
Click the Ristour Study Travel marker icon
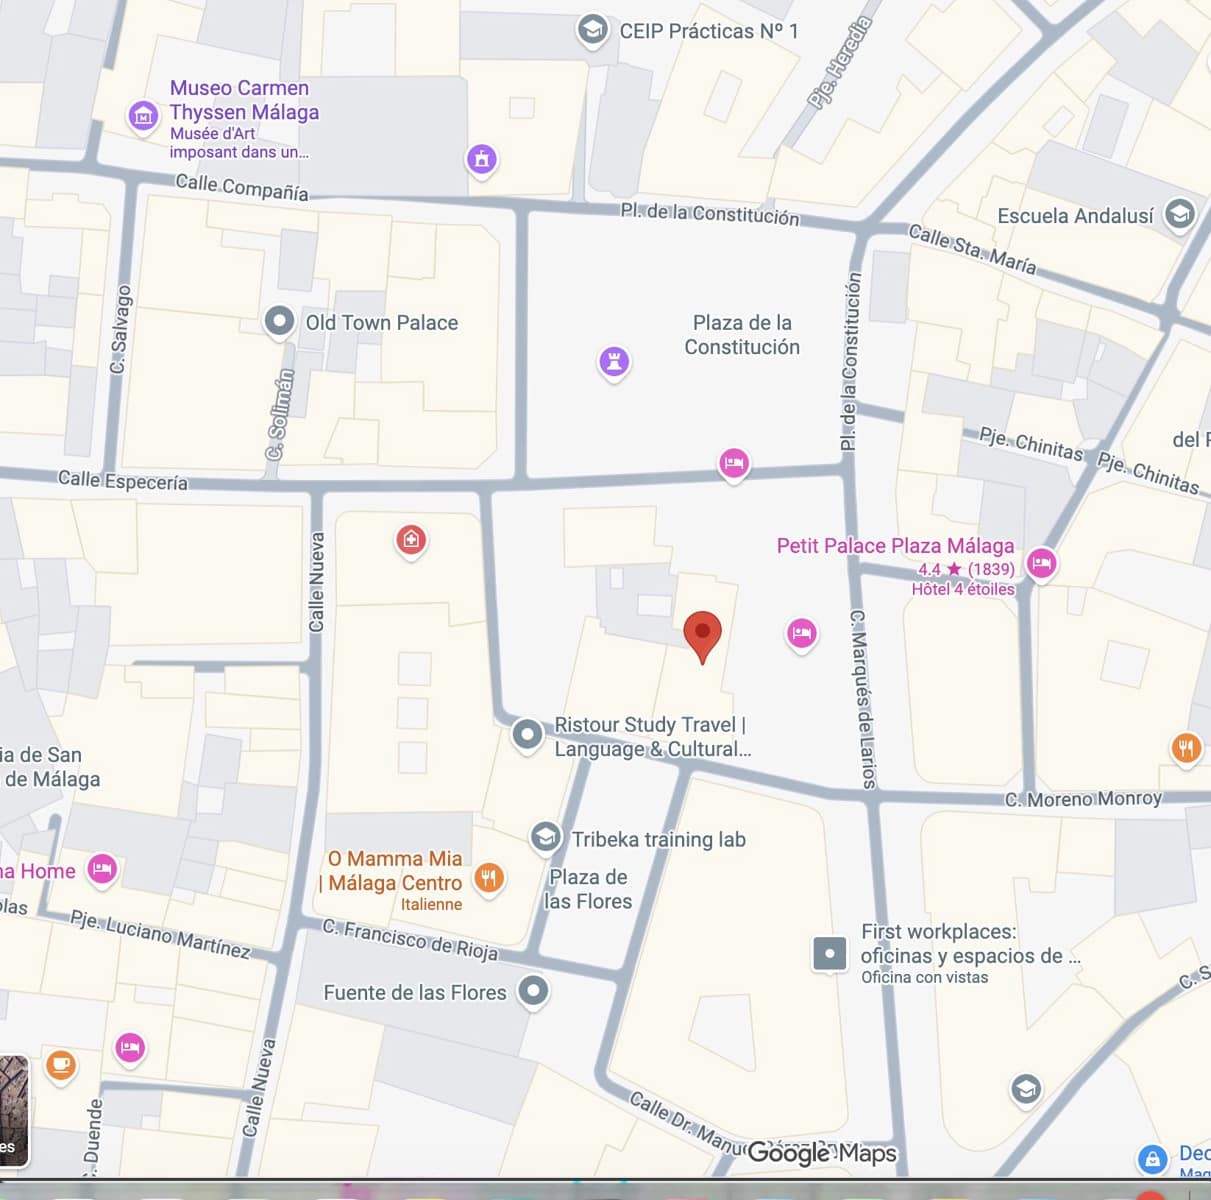pos(527,734)
